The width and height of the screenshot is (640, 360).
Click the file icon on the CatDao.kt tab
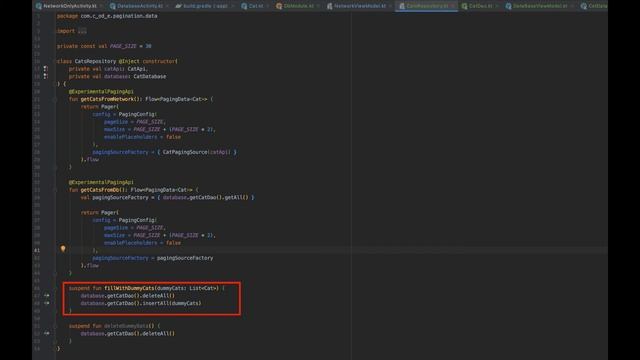click(x=464, y=6)
